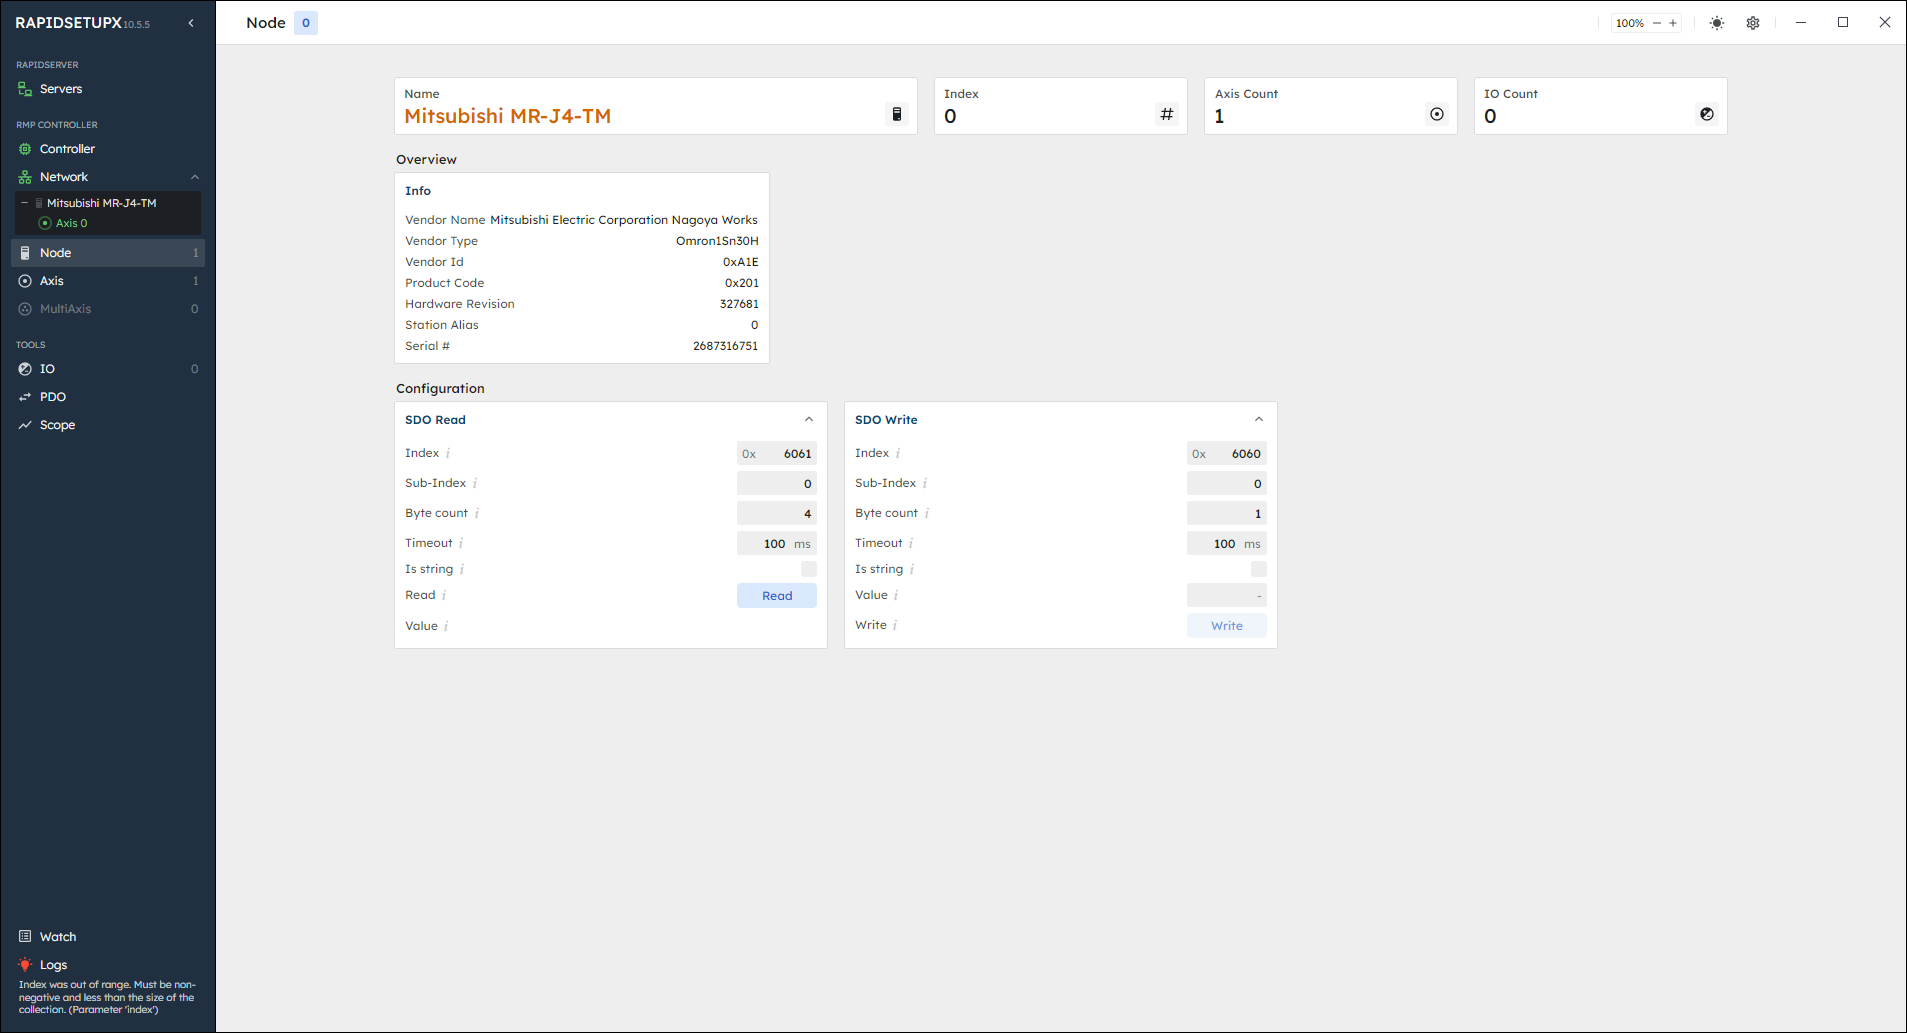Click the gauge icon in IO Count card
The image size is (1907, 1033).
click(x=1707, y=114)
